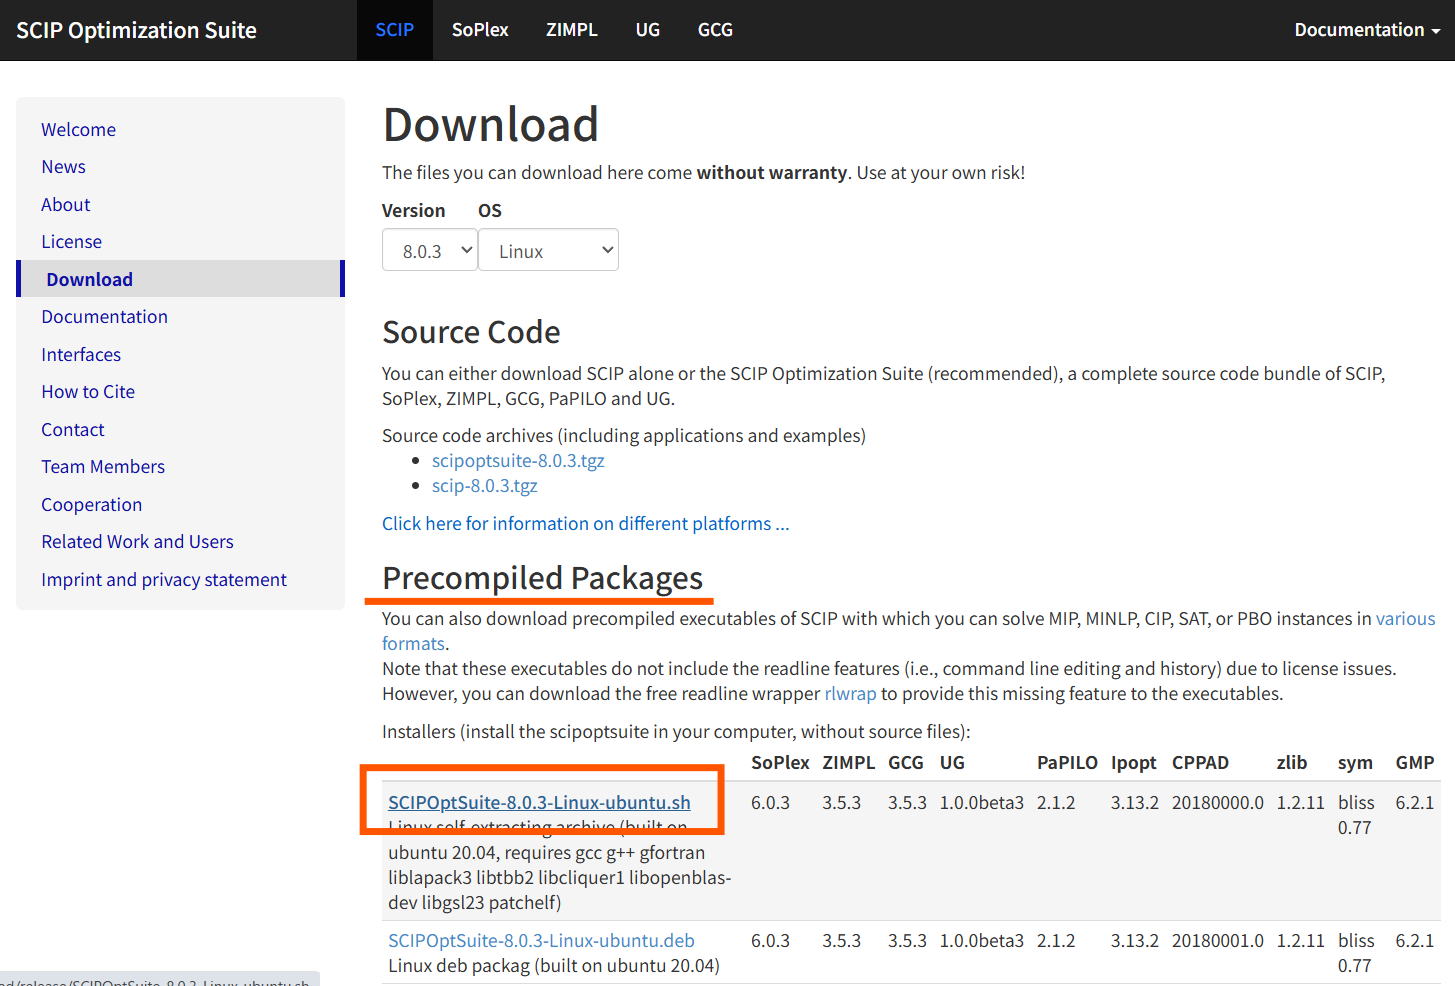Open the Version dropdown showing 8.0.3

point(429,251)
